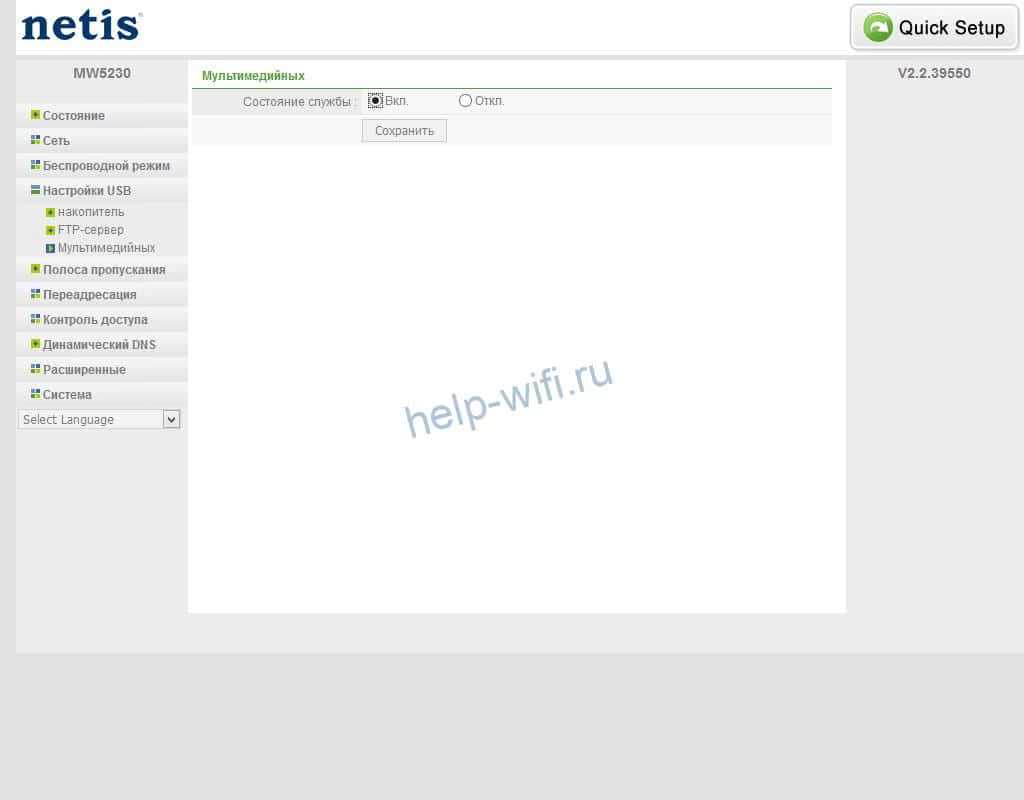Click the netis logo

click(x=82, y=26)
